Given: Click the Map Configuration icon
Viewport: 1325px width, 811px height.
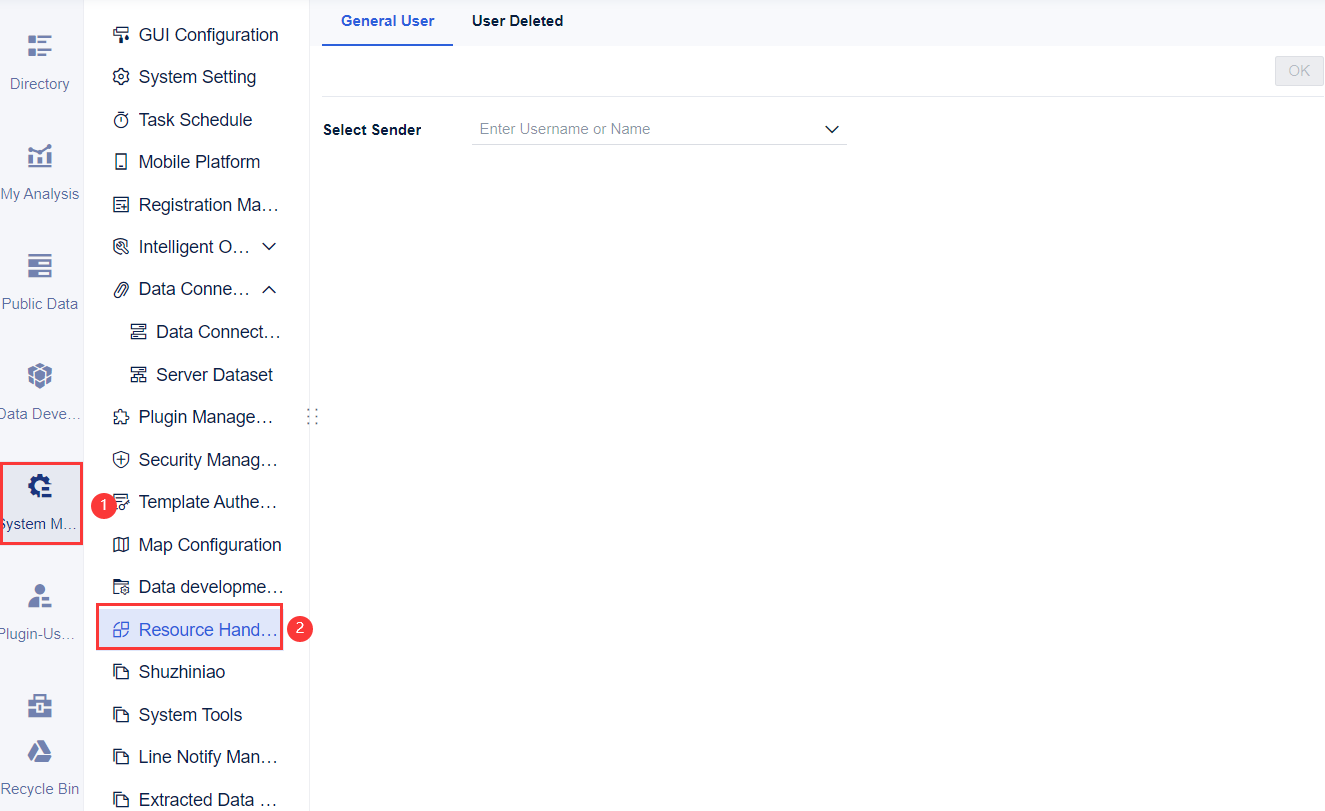Looking at the screenshot, I should [x=121, y=544].
